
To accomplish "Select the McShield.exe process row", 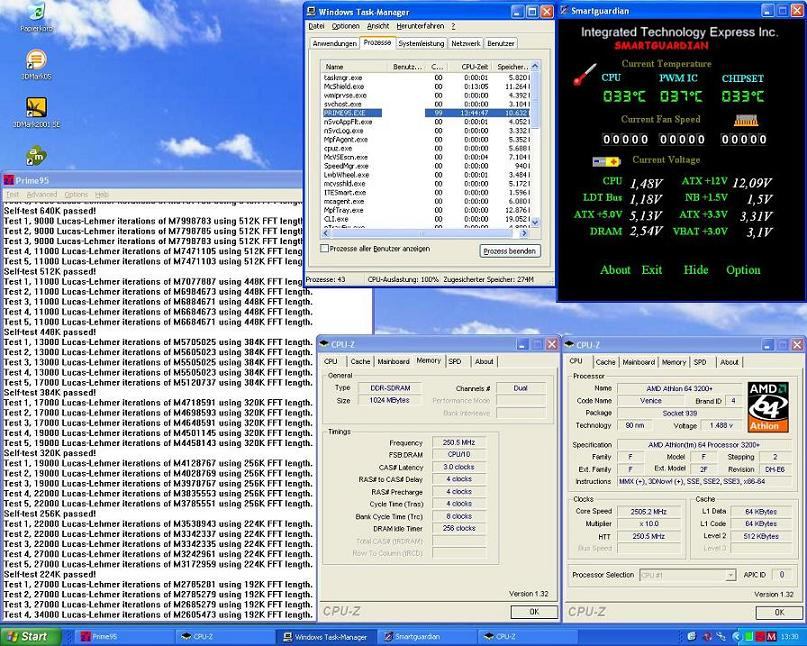I will tap(426, 86).
